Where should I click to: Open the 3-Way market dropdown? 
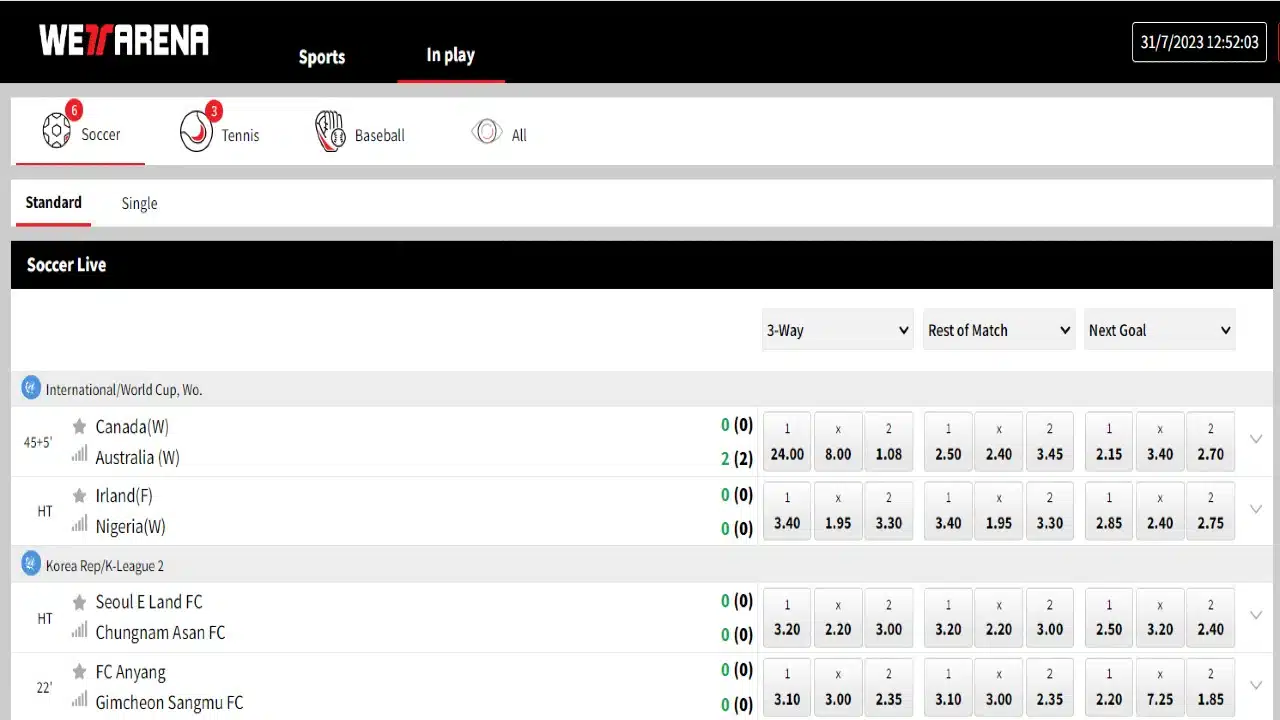[x=837, y=330]
